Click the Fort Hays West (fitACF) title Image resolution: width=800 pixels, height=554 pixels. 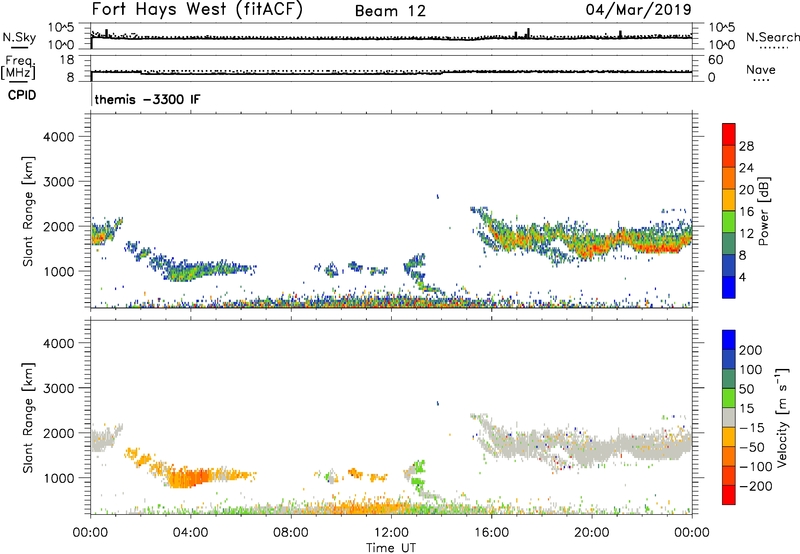197,11
